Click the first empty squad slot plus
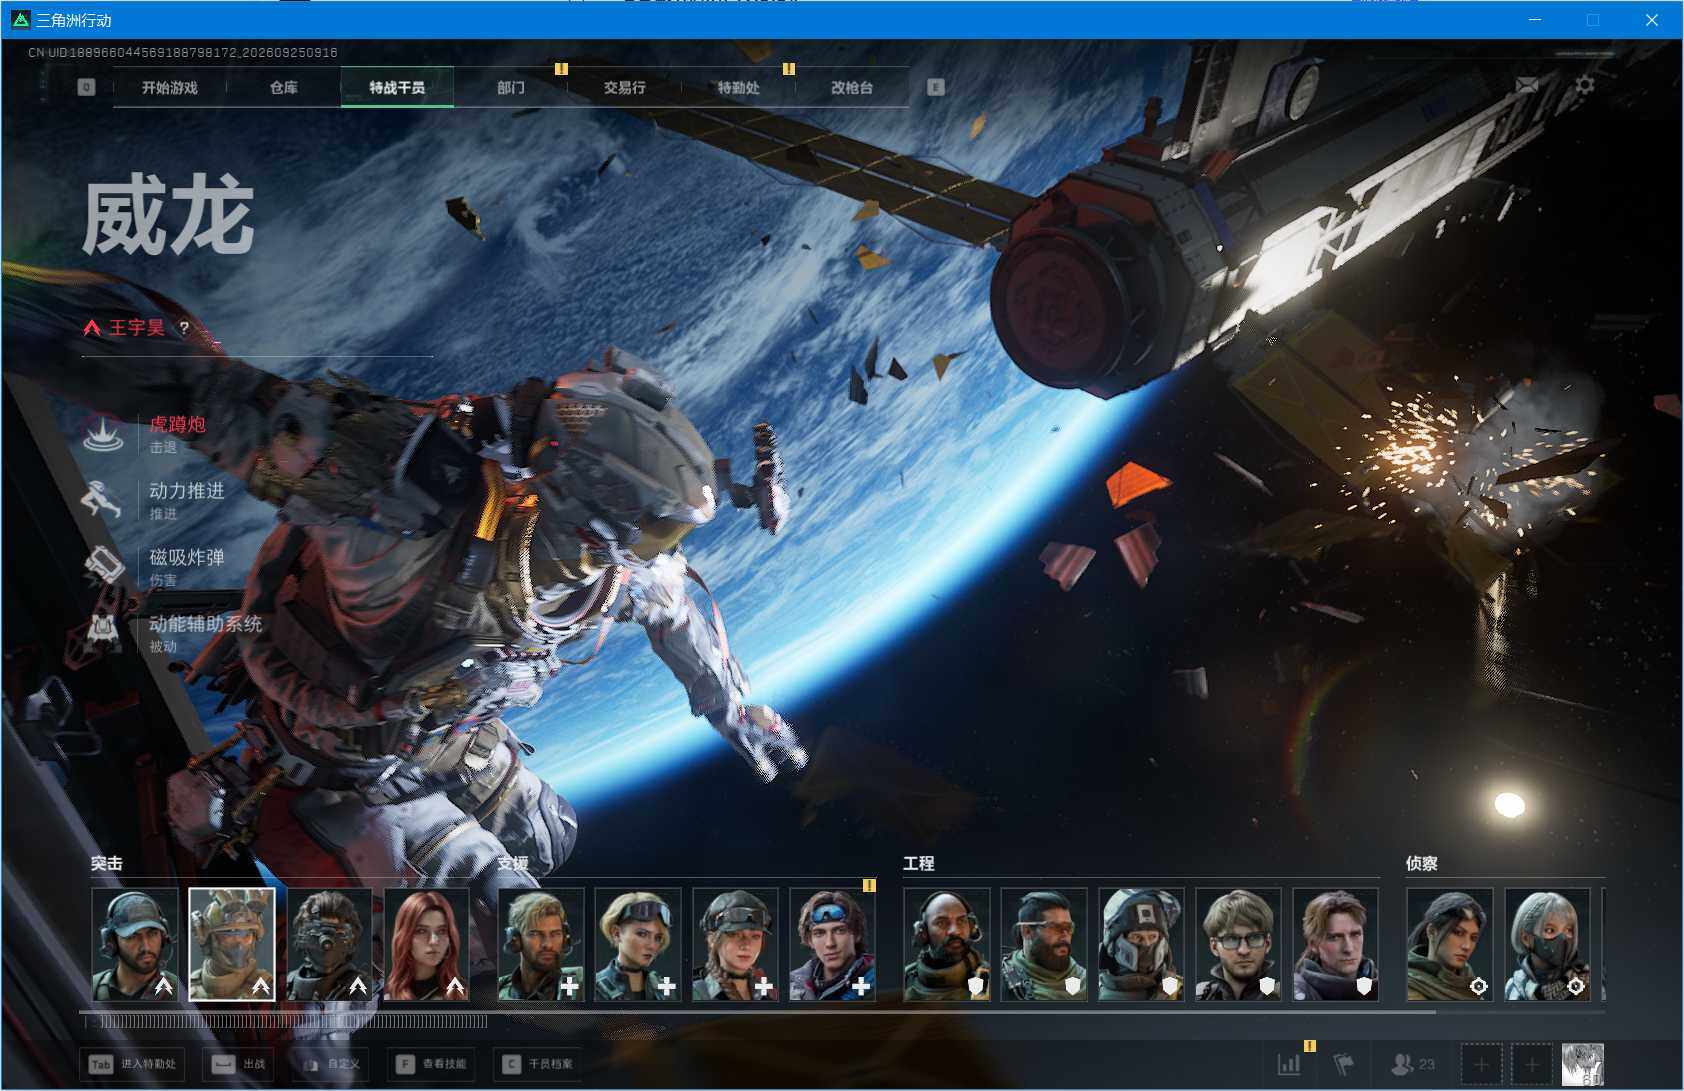The image size is (1684, 1091). 1482,1064
